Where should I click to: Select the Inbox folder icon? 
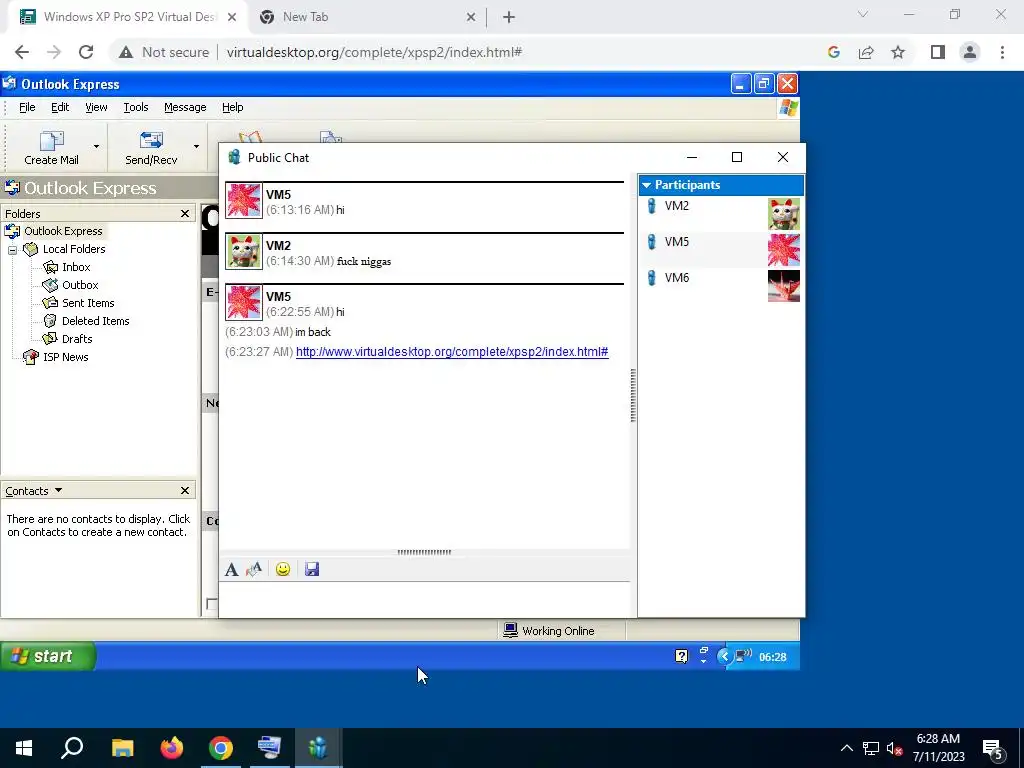pyautogui.click(x=50, y=267)
